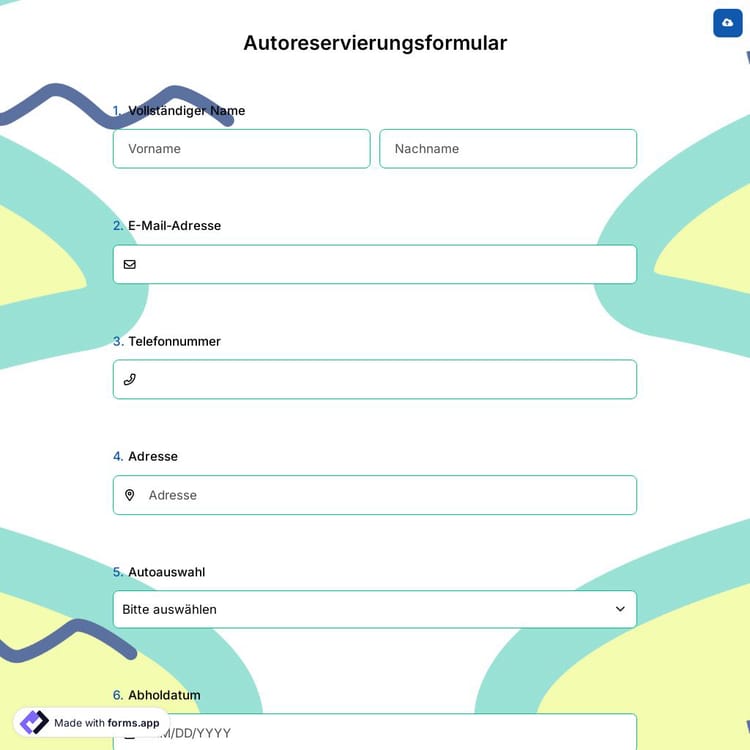This screenshot has width=750, height=750.
Task: Click the envelope icon in email field
Action: click(x=129, y=264)
